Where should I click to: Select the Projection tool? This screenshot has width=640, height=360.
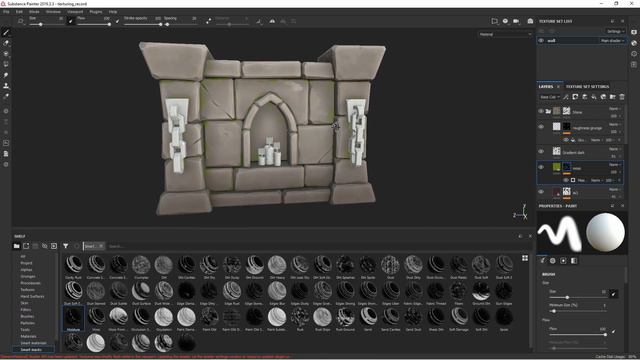pos(6,53)
